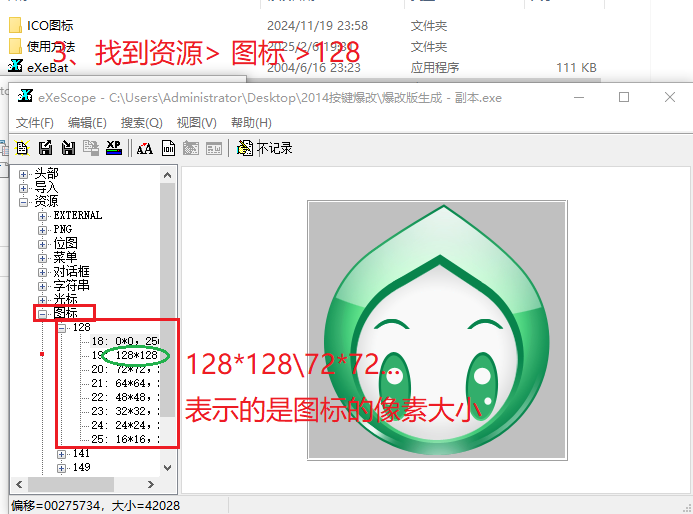
Task: Expand the 对话框 resource node
Action: coord(43,271)
